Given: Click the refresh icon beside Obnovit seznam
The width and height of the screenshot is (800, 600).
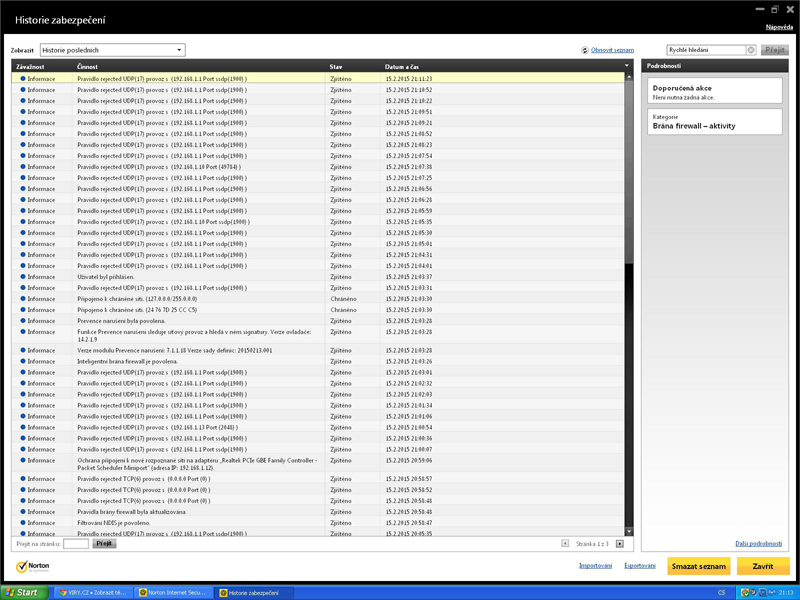Looking at the screenshot, I should 584,50.
